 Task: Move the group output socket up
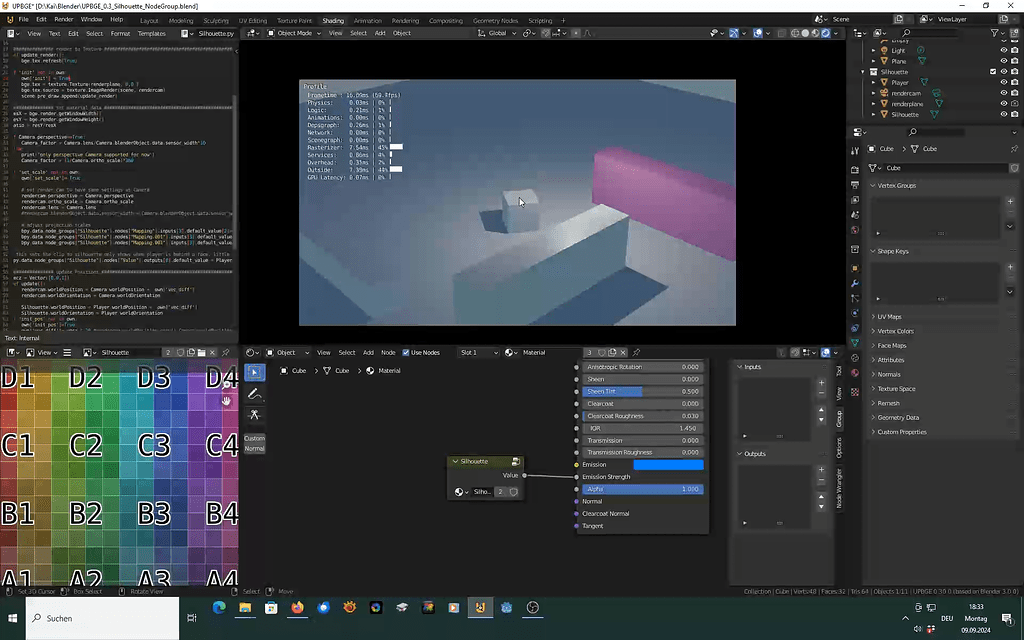(x=822, y=497)
